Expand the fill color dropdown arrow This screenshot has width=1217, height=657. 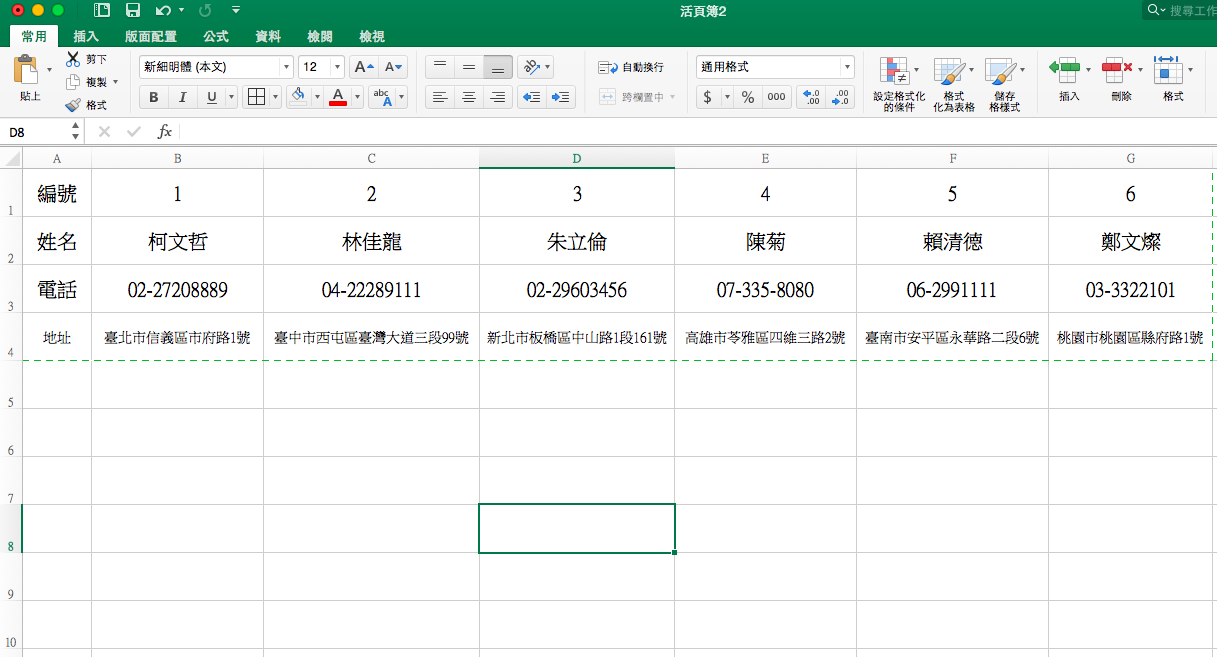[317, 97]
